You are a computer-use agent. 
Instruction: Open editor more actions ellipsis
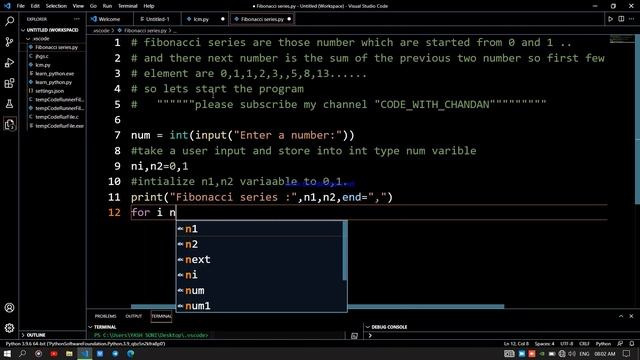click(x=631, y=19)
